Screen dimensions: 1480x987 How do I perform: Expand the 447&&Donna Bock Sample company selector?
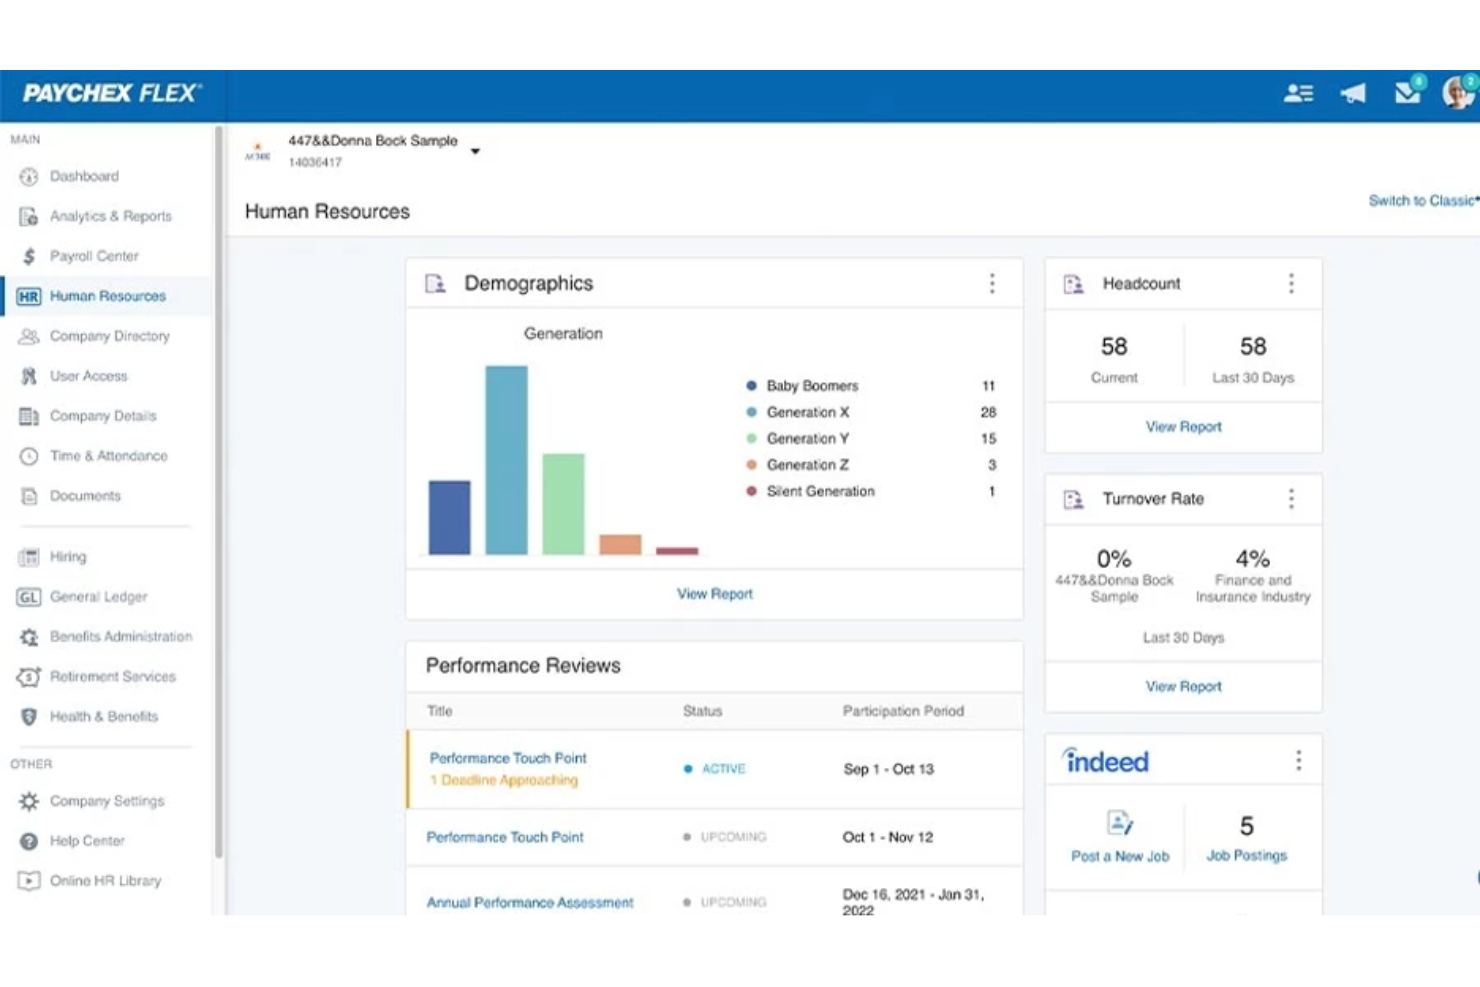click(476, 151)
